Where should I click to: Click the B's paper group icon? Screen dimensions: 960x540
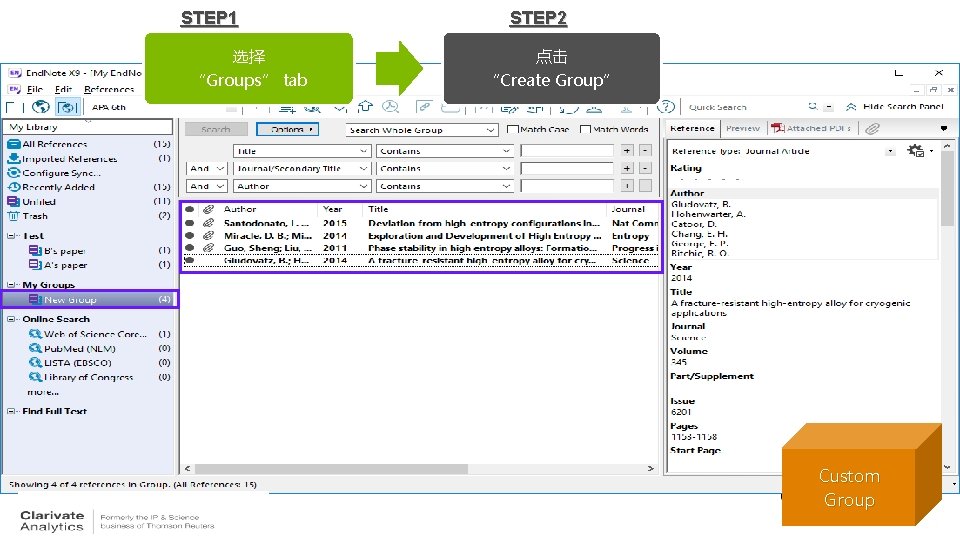[35, 250]
